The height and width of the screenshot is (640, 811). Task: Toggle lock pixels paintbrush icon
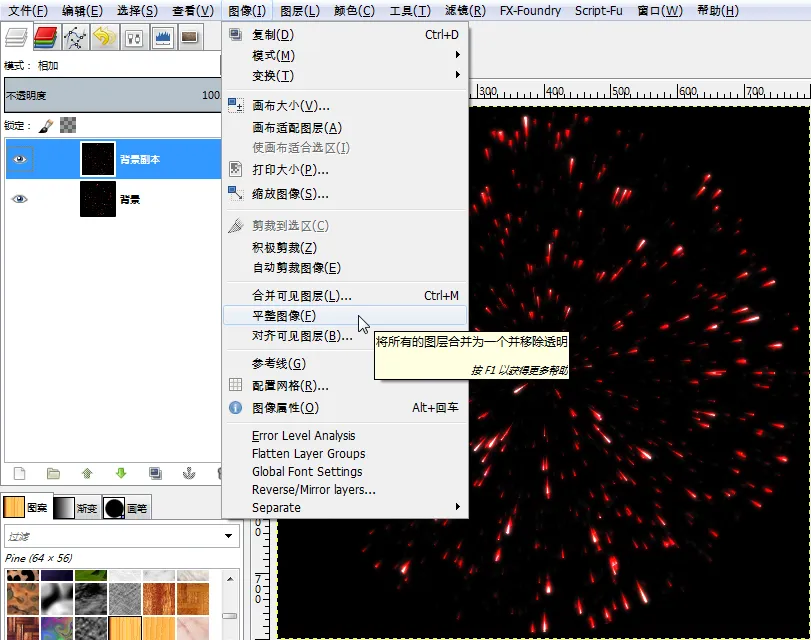click(x=46, y=125)
